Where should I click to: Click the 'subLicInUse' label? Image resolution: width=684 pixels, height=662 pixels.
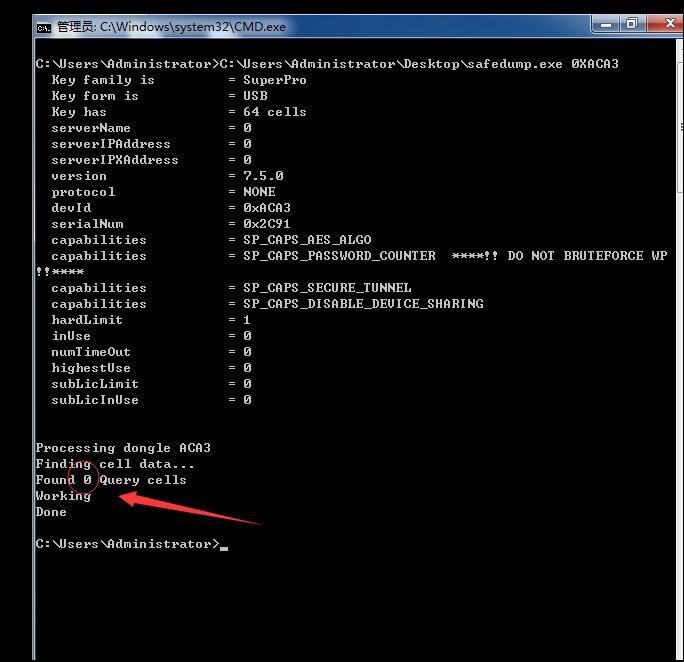[95, 400]
